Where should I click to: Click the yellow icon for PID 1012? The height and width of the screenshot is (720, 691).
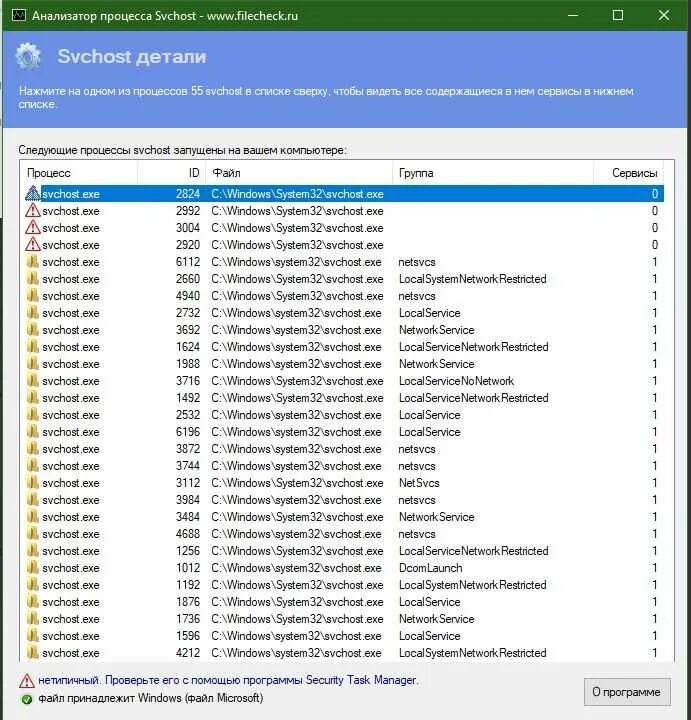[33, 568]
